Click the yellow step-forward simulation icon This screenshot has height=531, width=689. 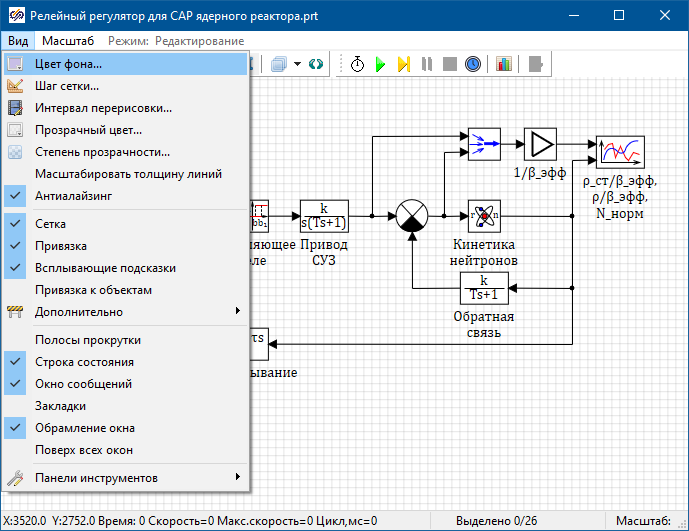click(x=404, y=64)
